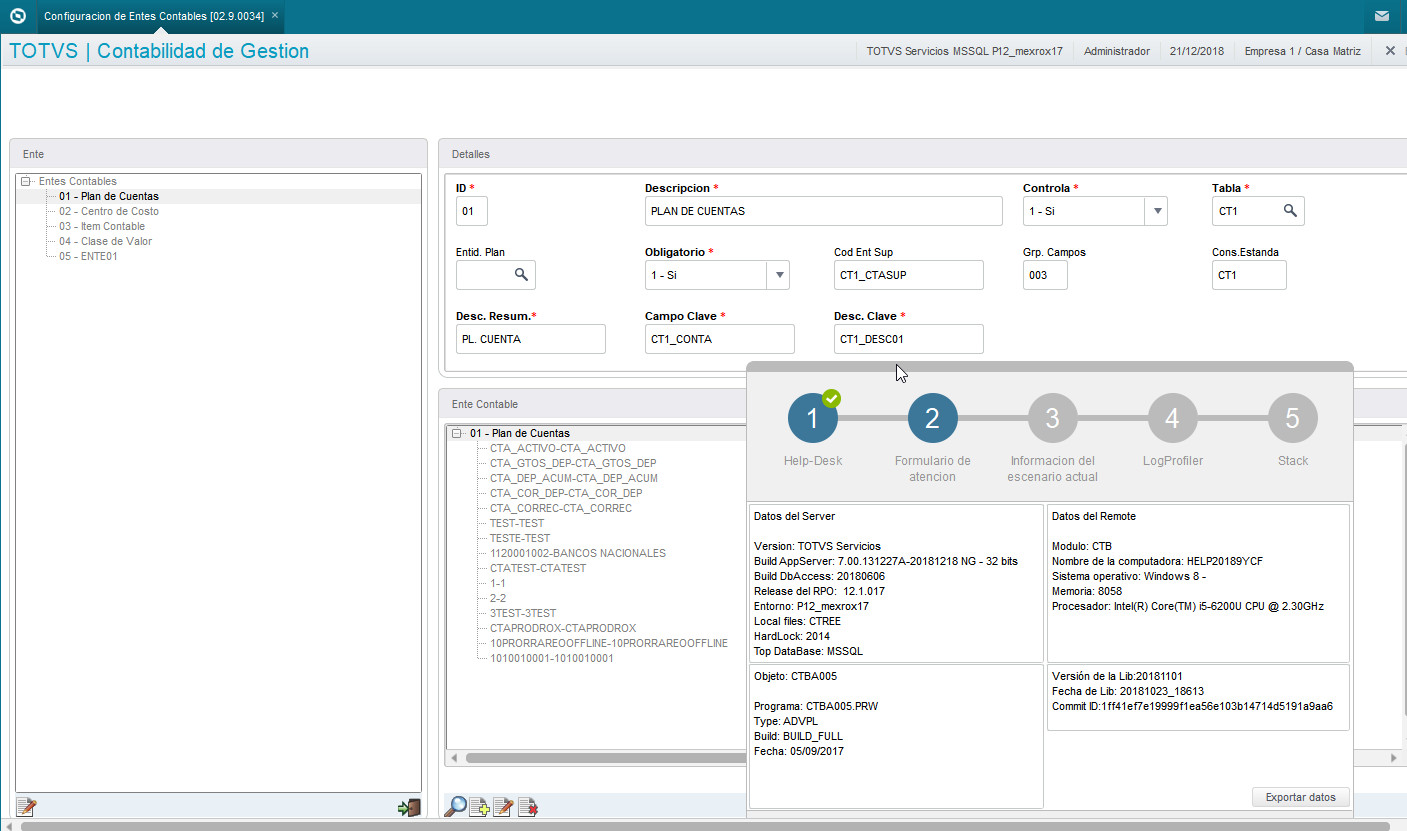1407x831 pixels.
Task: Select TESTE-TEST tree entry
Action: point(520,538)
